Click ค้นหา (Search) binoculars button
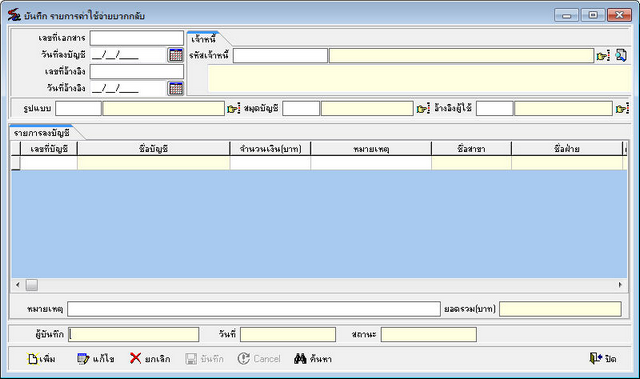This screenshot has height=379, width=640. 313,359
